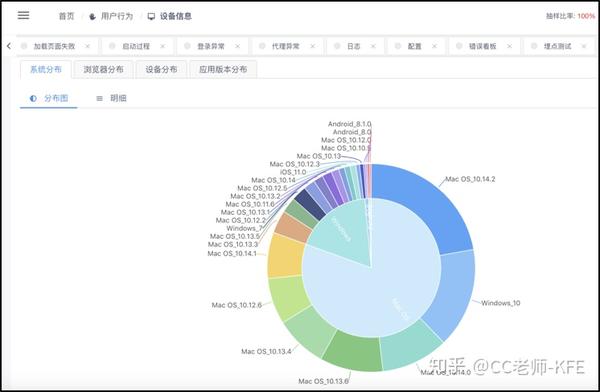The image size is (600, 392).
Task: Click the iOS_11.0 chart label
Action: [x=293, y=172]
